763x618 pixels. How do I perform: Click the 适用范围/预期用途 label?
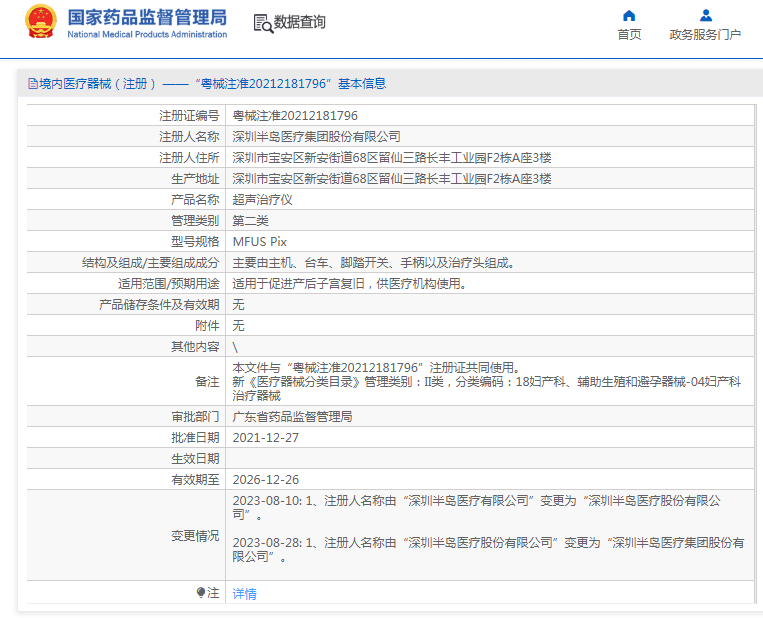pyautogui.click(x=169, y=284)
